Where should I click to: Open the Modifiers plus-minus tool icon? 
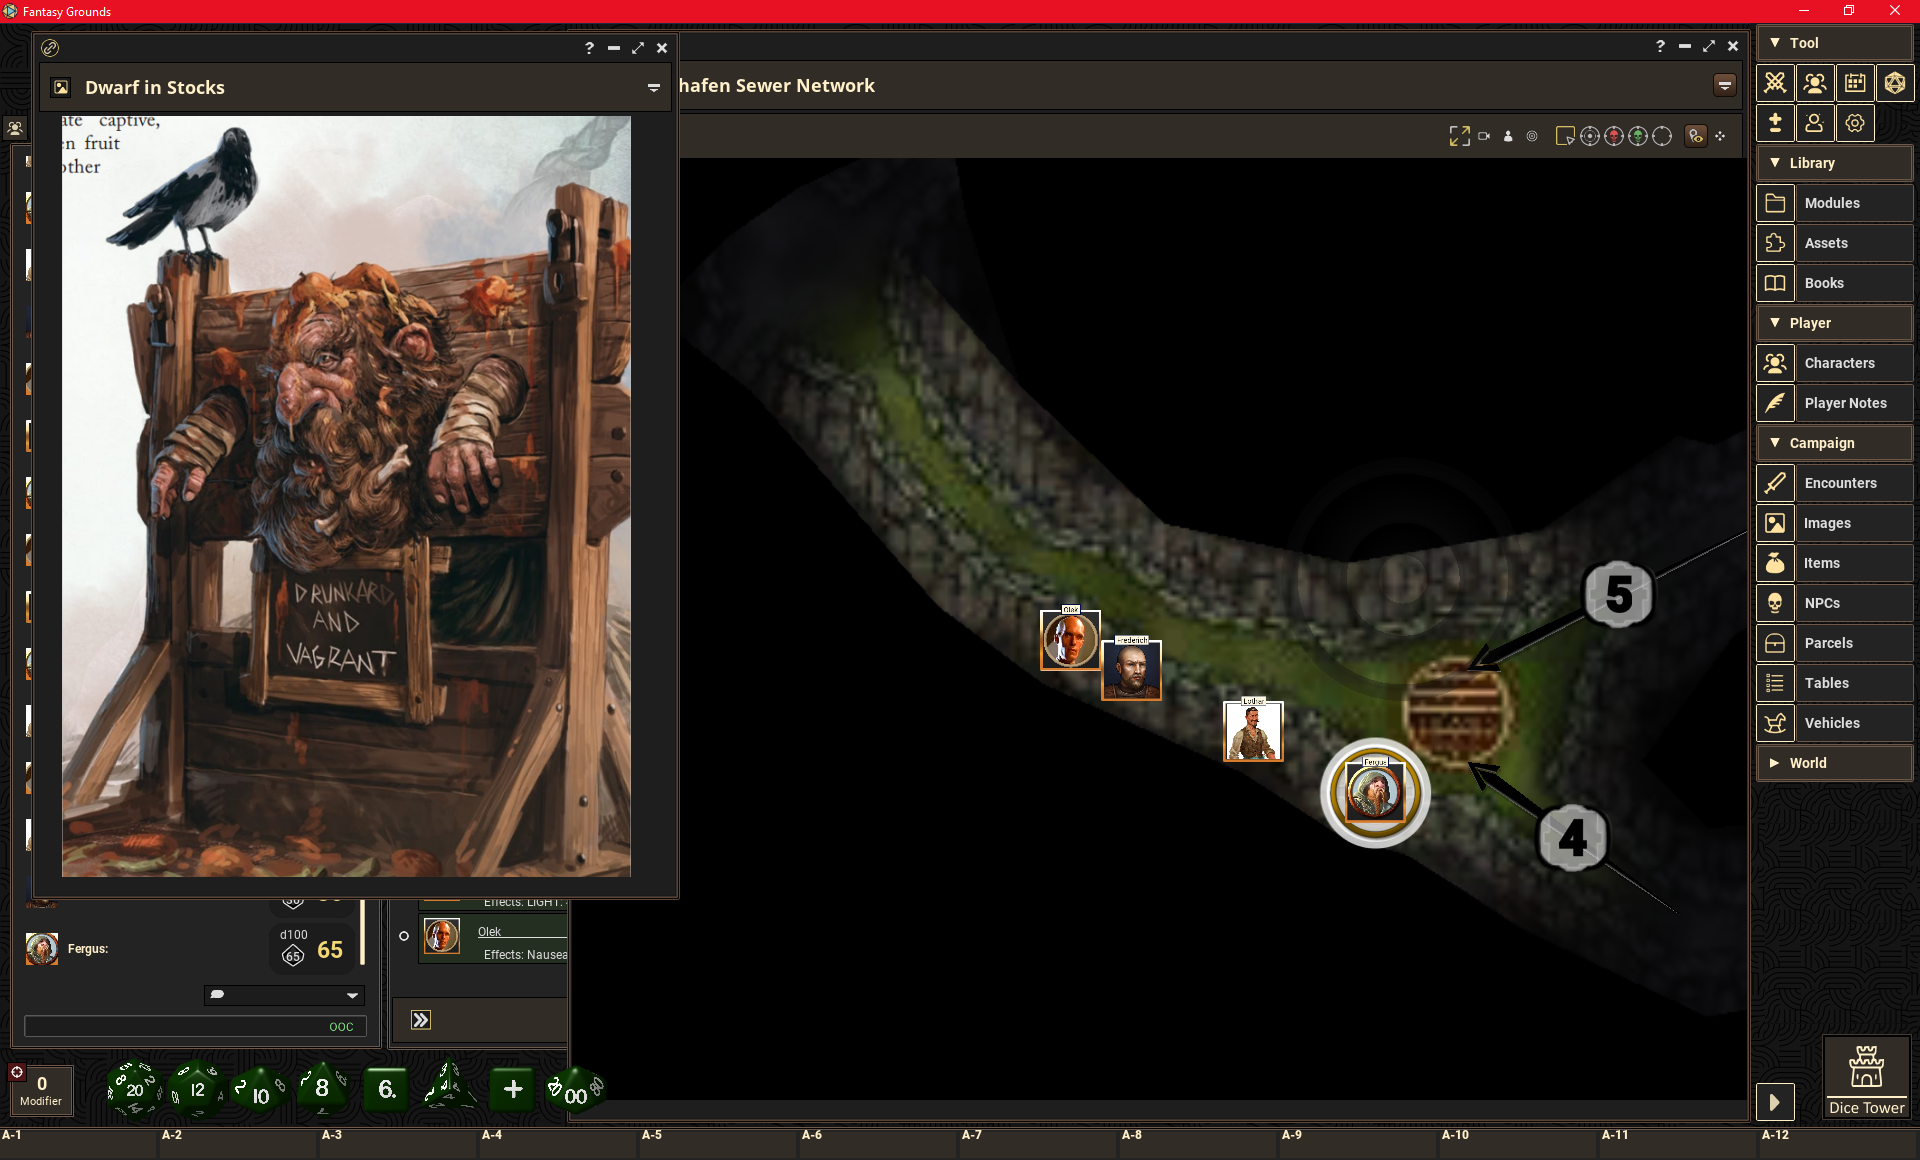pos(1775,123)
